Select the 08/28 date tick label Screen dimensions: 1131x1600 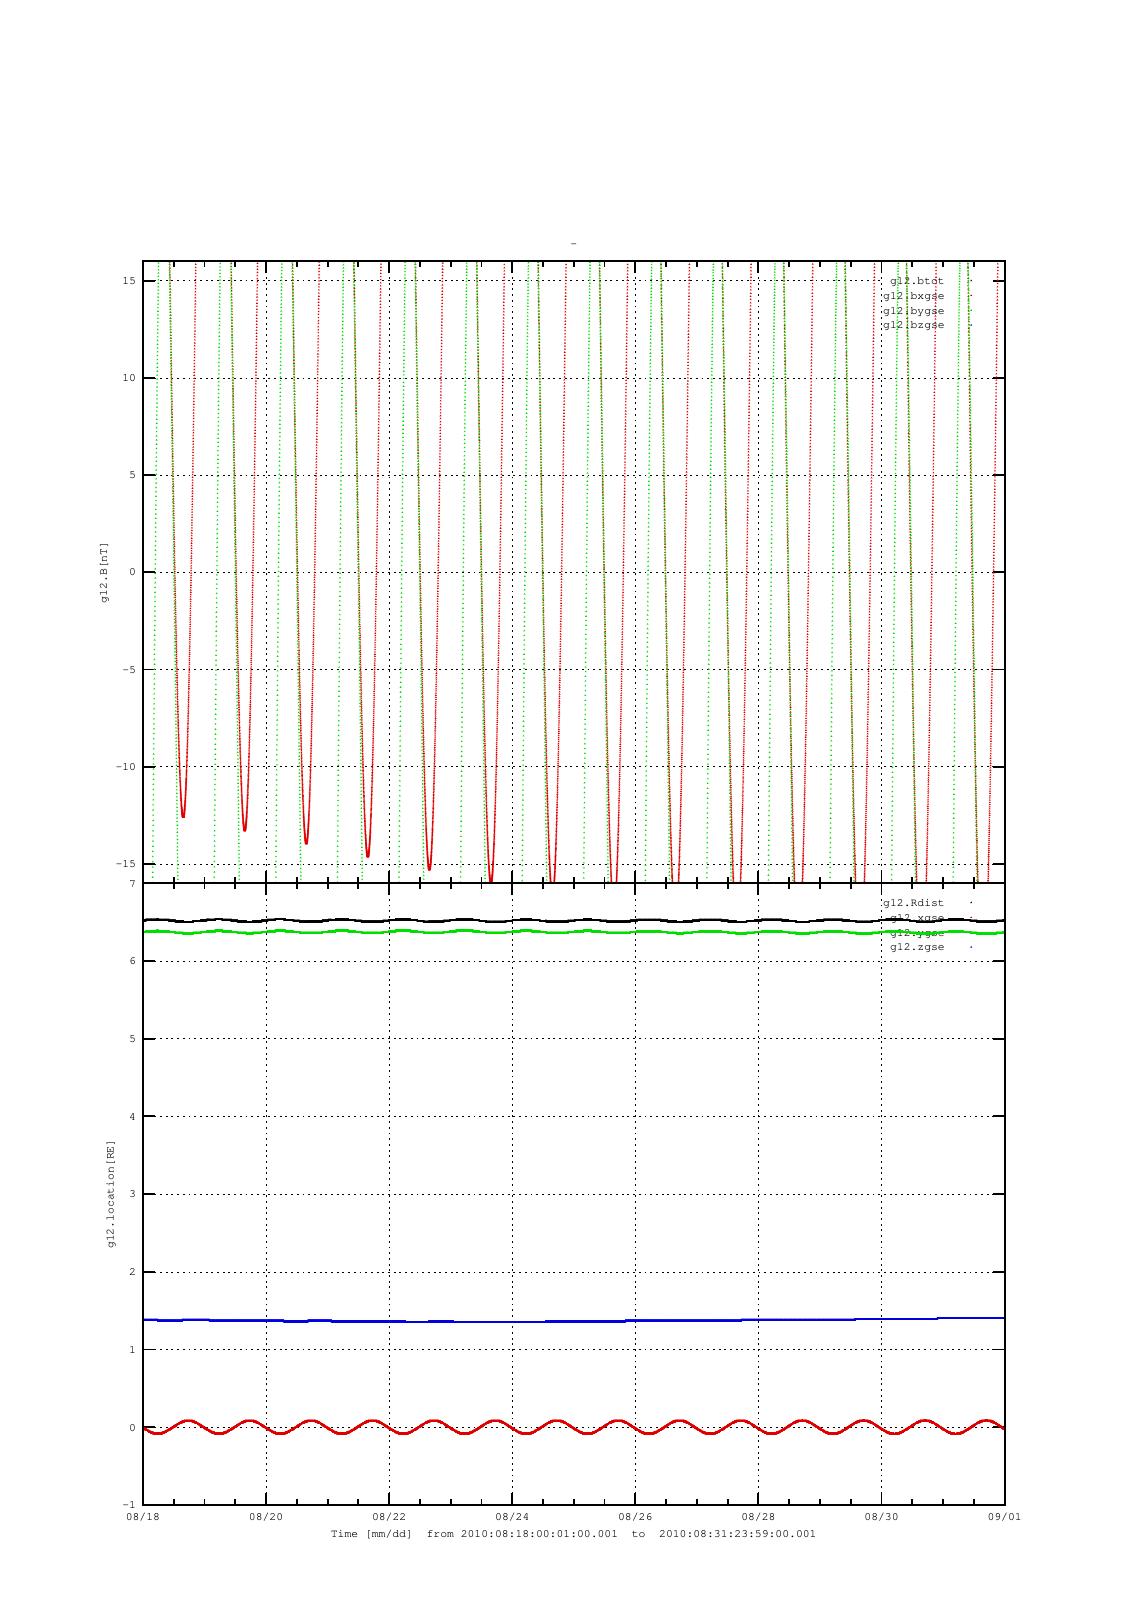(758, 1517)
